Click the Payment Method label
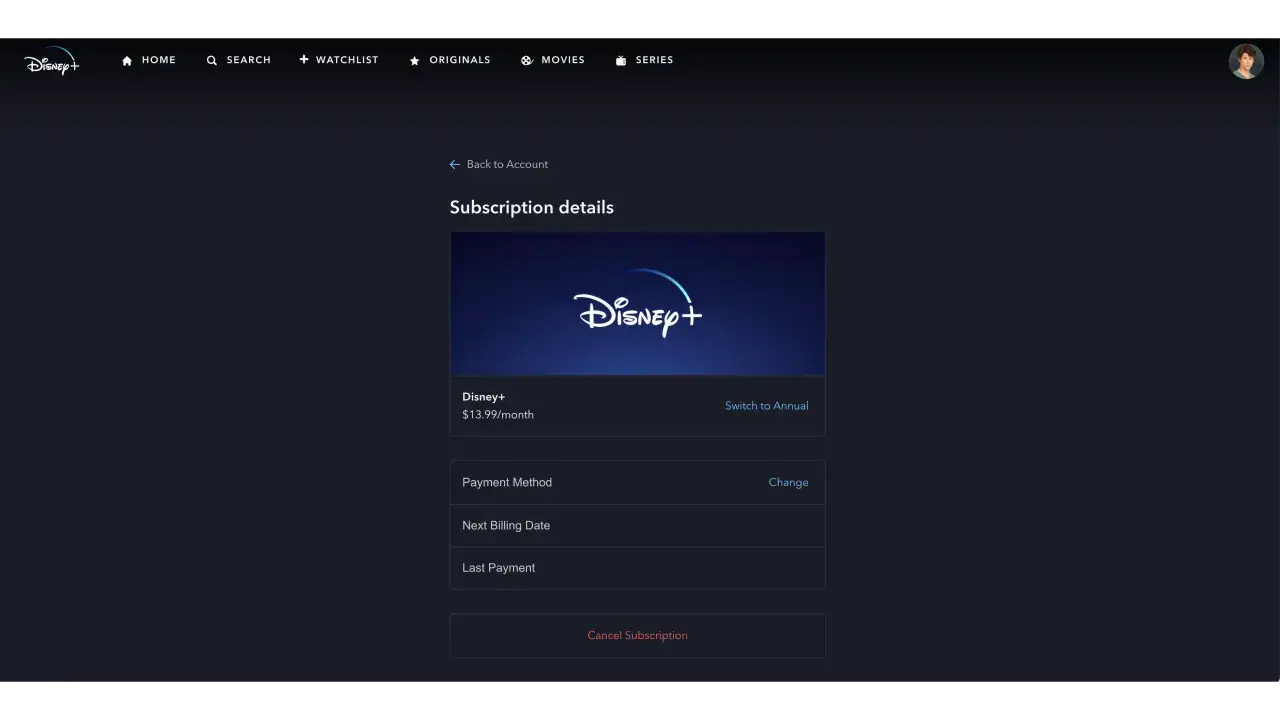Viewport: 1280px width, 720px height. click(x=507, y=482)
